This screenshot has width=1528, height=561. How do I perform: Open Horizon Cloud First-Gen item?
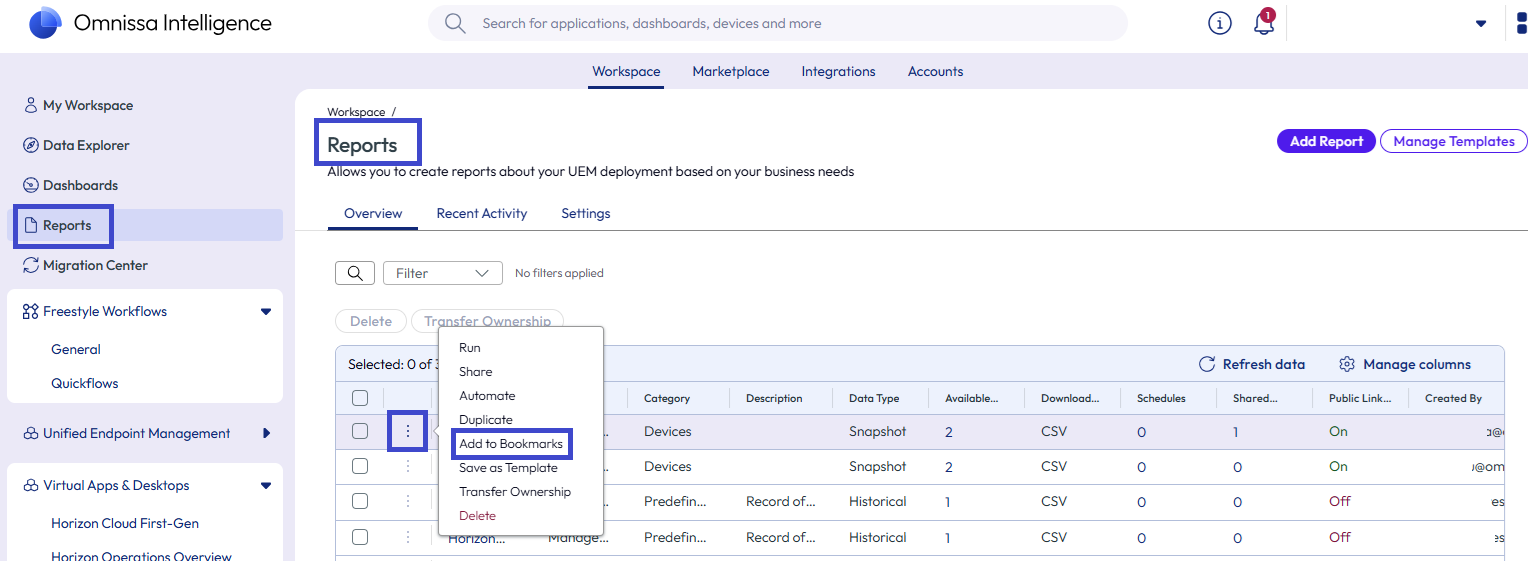125,523
